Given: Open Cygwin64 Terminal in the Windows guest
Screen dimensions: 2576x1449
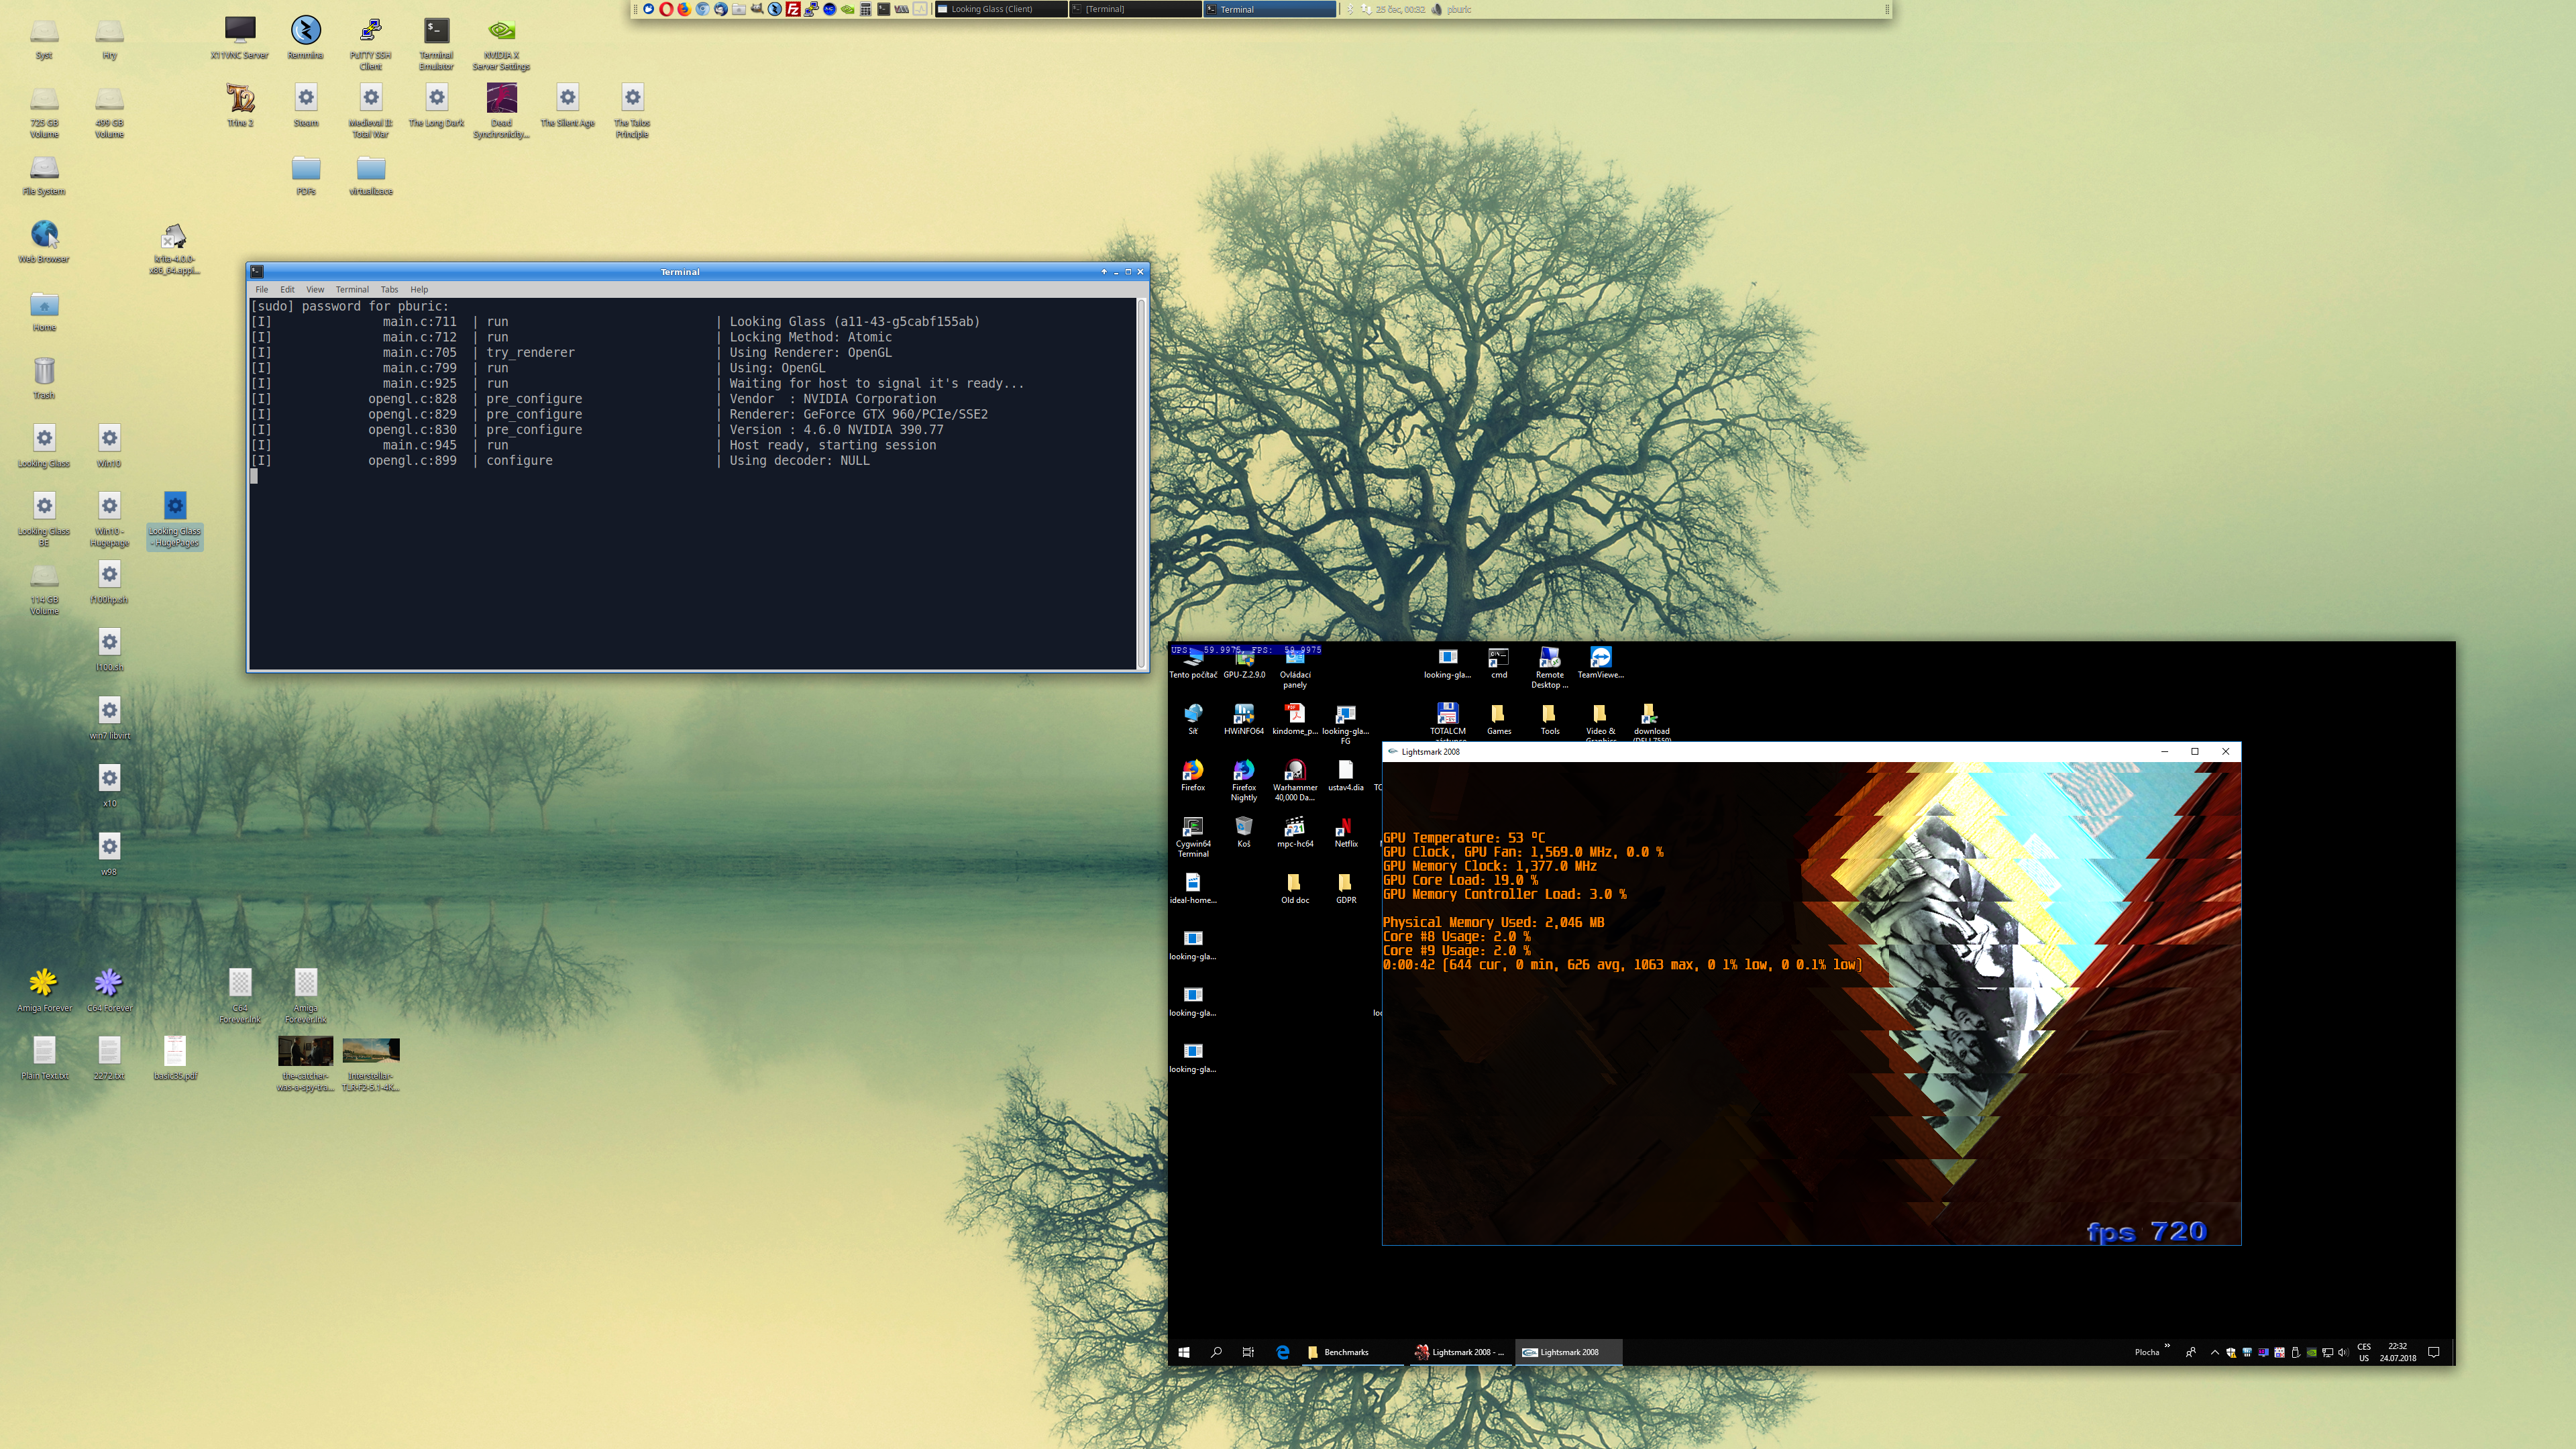Looking at the screenshot, I should coord(1193,836).
